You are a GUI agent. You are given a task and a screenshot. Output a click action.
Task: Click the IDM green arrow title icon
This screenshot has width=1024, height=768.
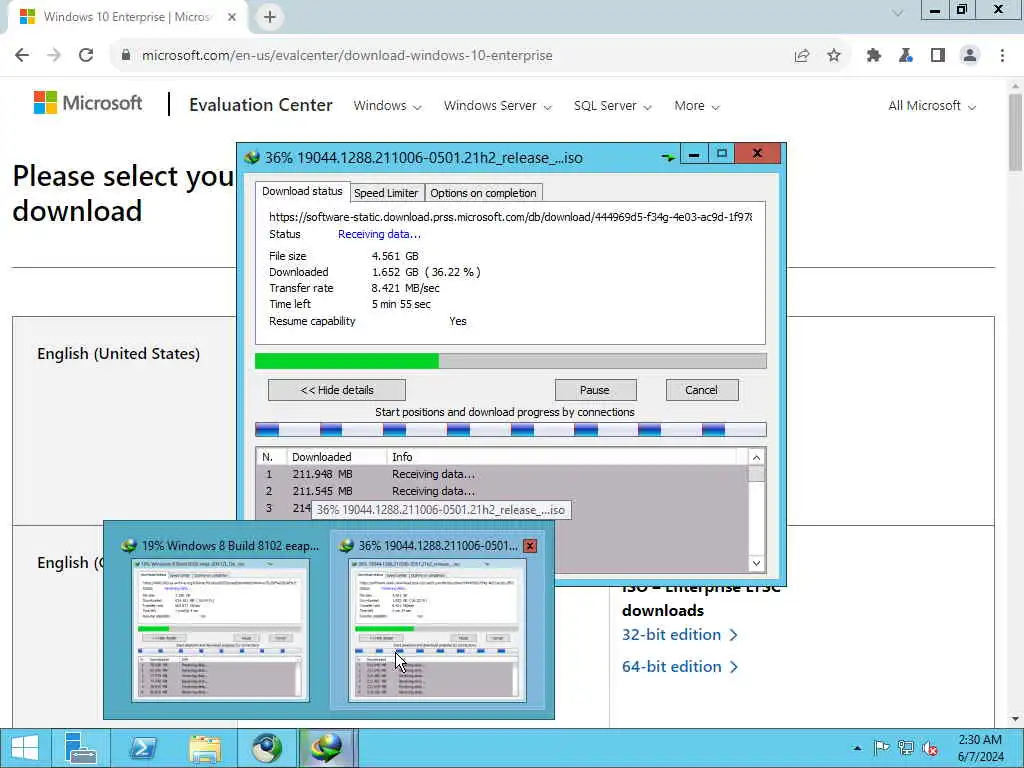tap(667, 157)
